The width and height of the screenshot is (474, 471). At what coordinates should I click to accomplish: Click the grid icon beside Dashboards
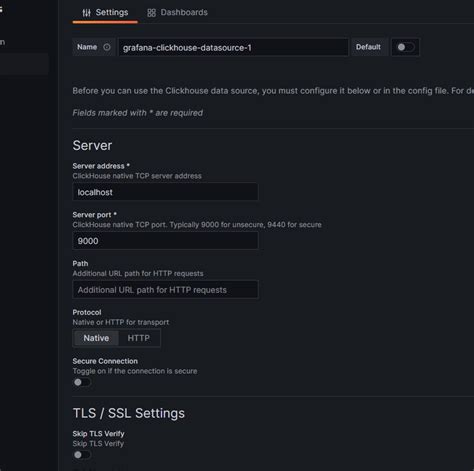tap(151, 13)
